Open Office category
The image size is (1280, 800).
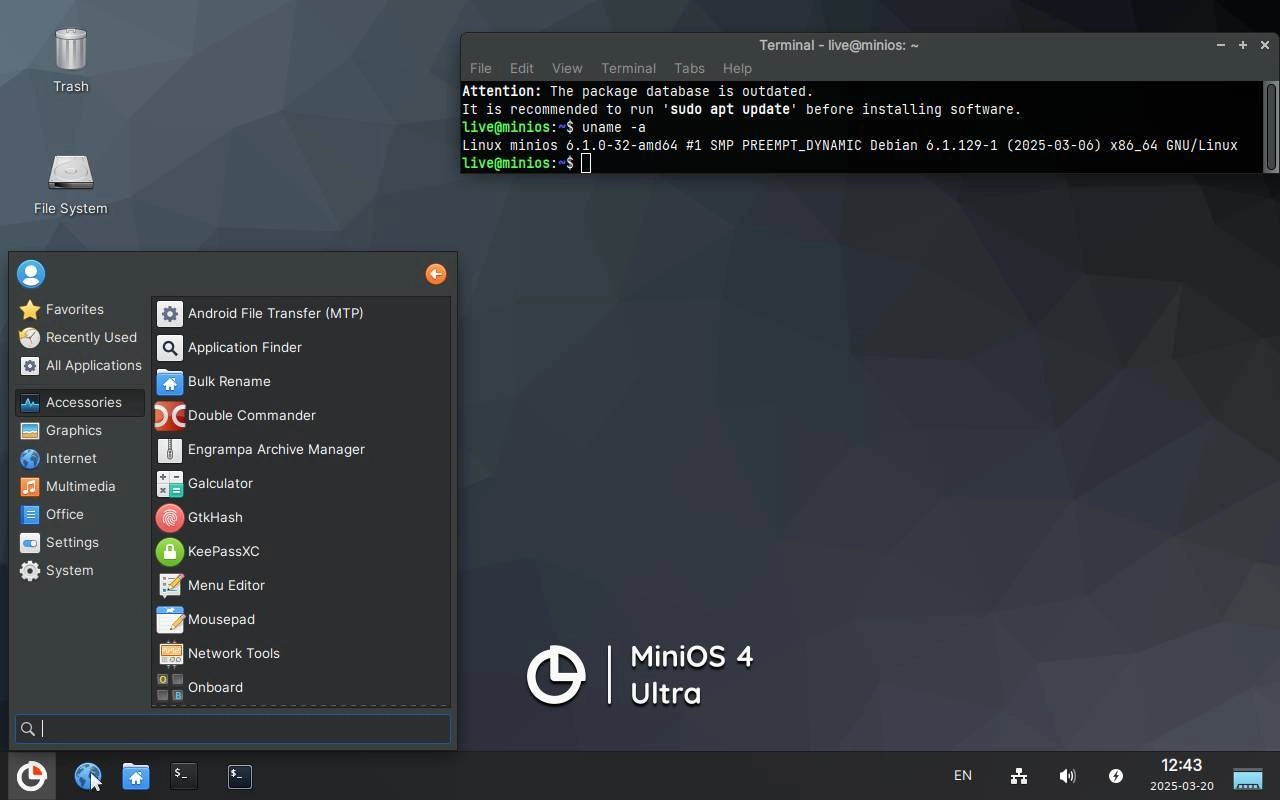coord(80,514)
